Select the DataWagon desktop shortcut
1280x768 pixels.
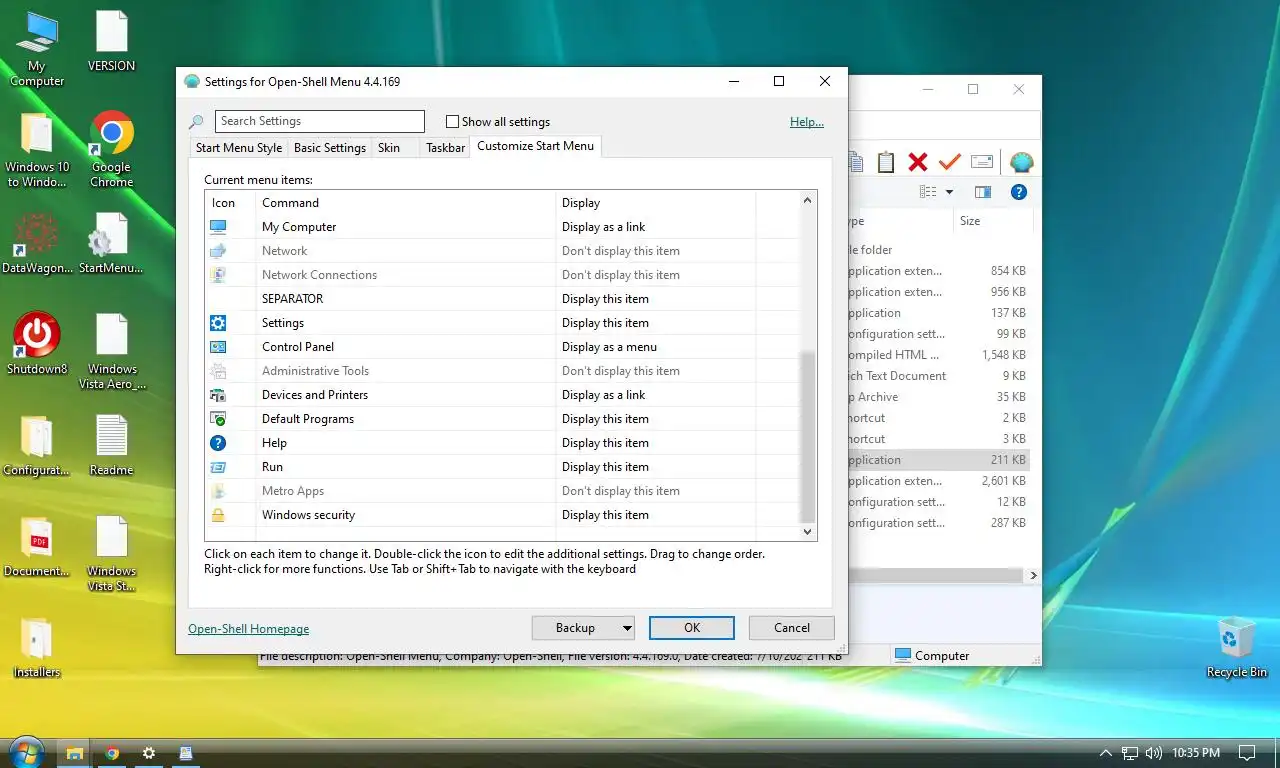coord(37,243)
